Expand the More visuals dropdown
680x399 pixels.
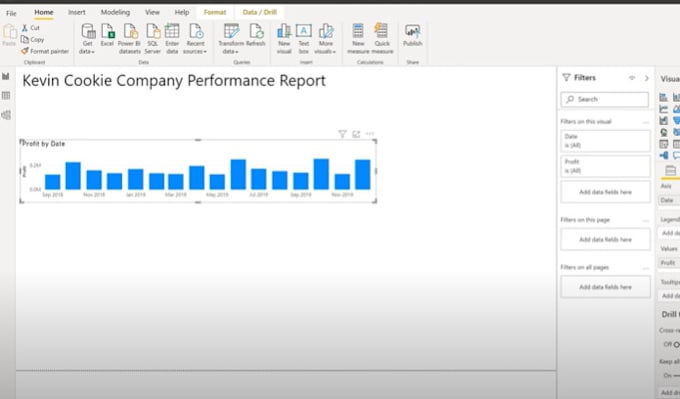(x=325, y=39)
